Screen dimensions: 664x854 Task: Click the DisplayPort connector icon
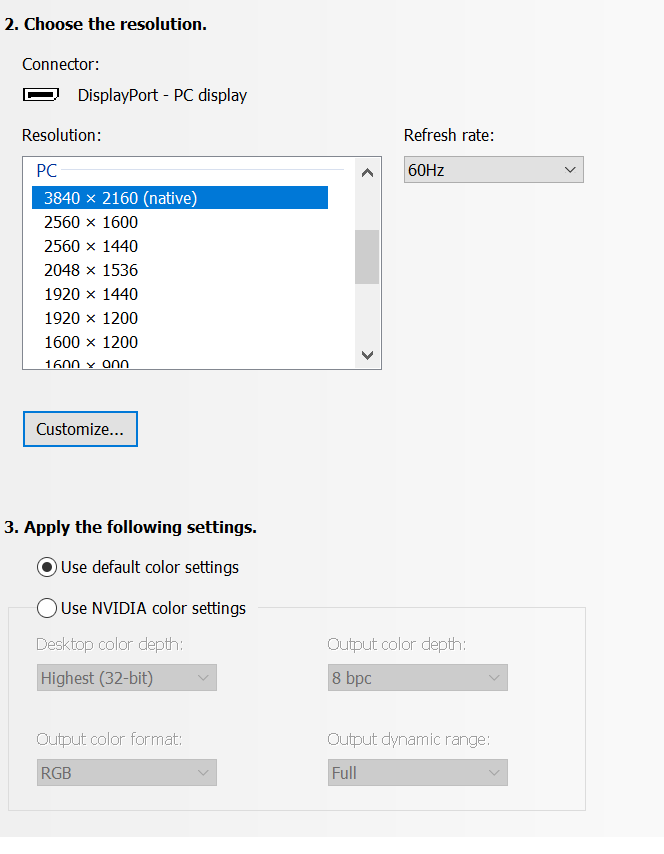41,95
